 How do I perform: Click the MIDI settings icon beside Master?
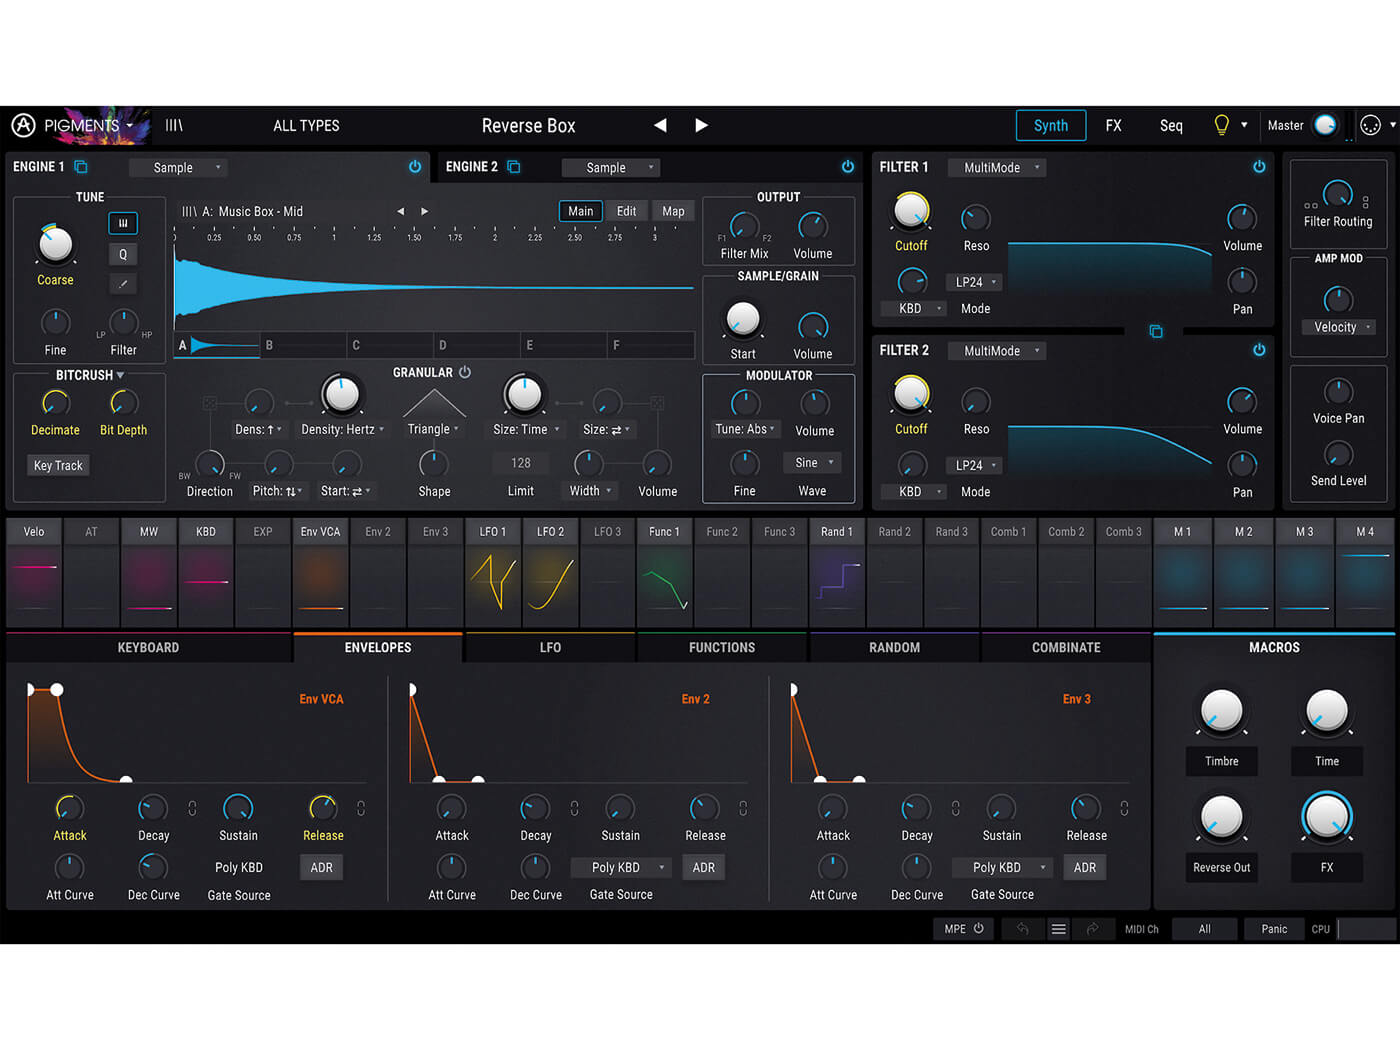pyautogui.click(x=1370, y=125)
